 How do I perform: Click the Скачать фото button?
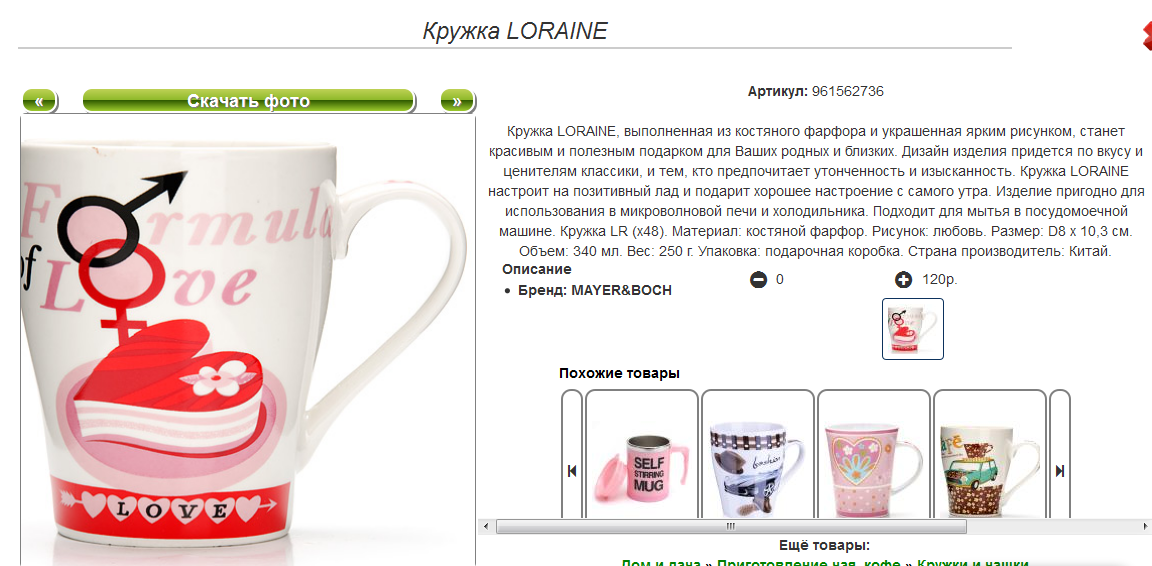pyautogui.click(x=248, y=101)
